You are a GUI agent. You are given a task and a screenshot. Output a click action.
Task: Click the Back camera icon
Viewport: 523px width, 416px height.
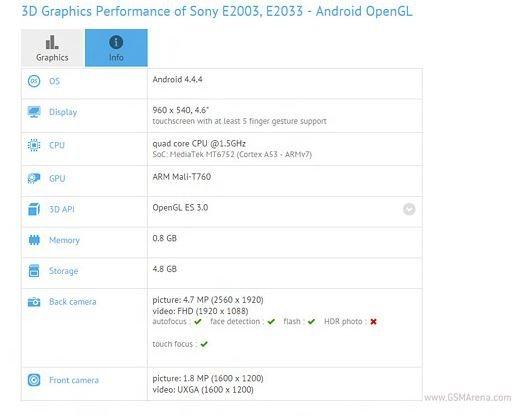(x=34, y=302)
